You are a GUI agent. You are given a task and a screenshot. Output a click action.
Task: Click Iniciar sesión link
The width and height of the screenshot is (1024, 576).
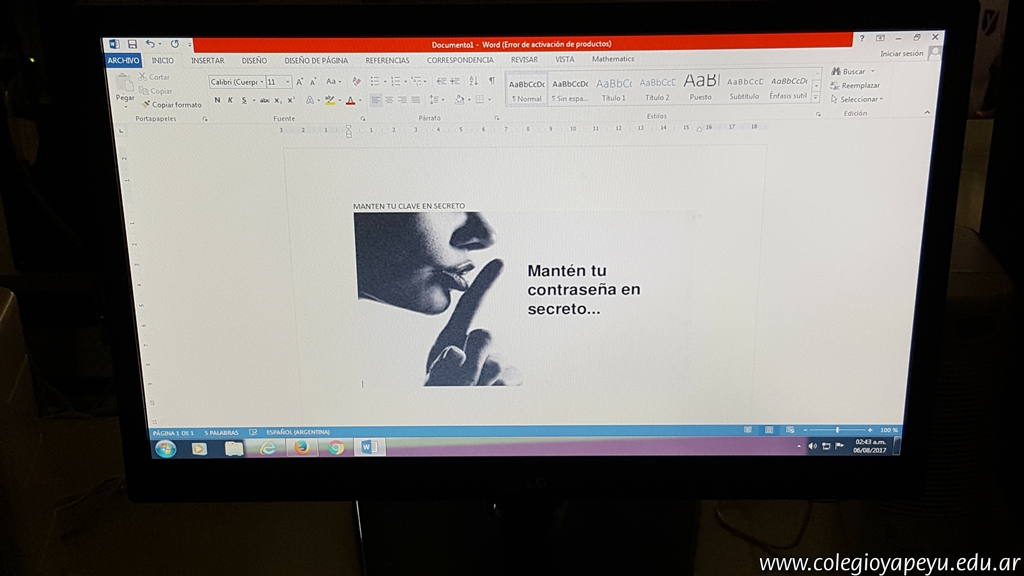(902, 54)
